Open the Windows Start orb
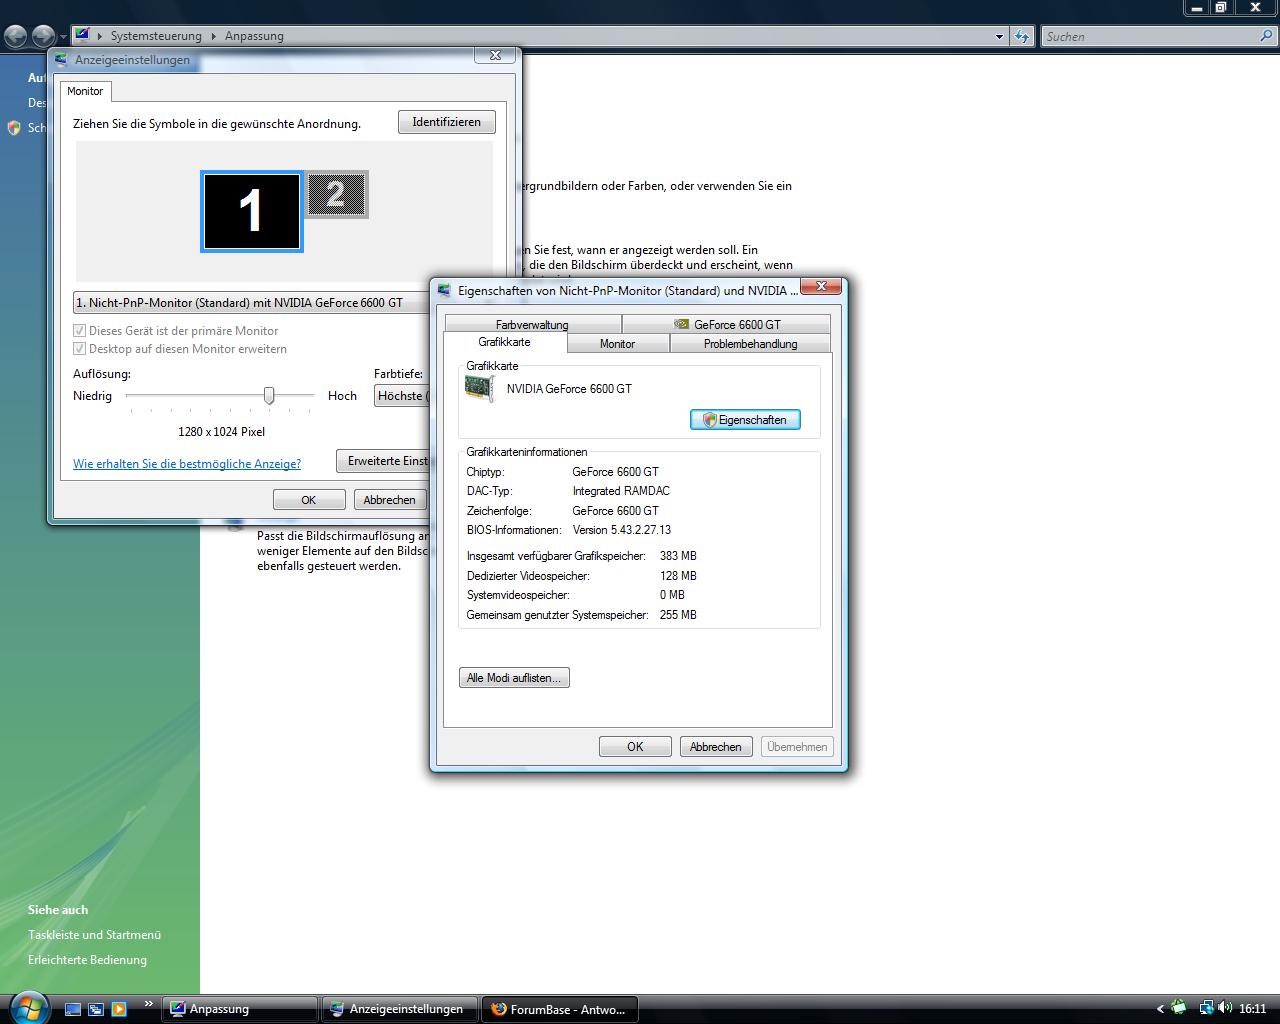1280x1024 pixels. click(27, 1006)
